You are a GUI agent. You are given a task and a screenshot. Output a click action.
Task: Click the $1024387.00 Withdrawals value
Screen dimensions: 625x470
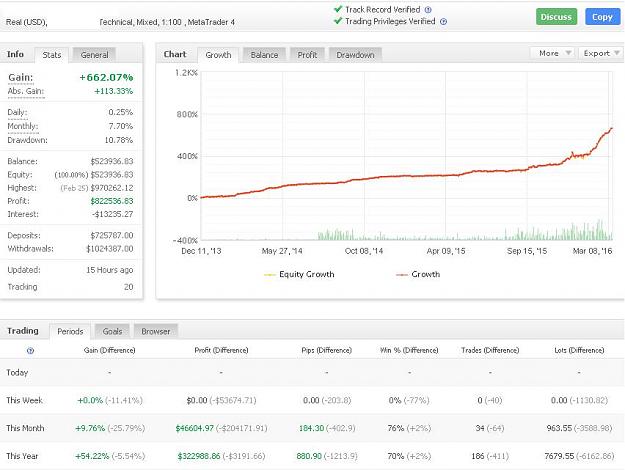tap(110, 248)
